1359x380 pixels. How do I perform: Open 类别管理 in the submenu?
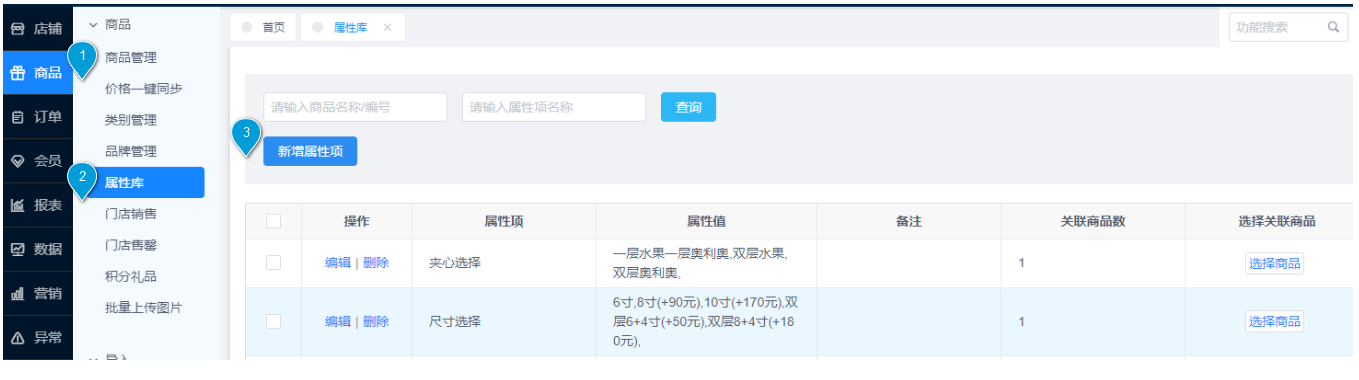point(131,120)
